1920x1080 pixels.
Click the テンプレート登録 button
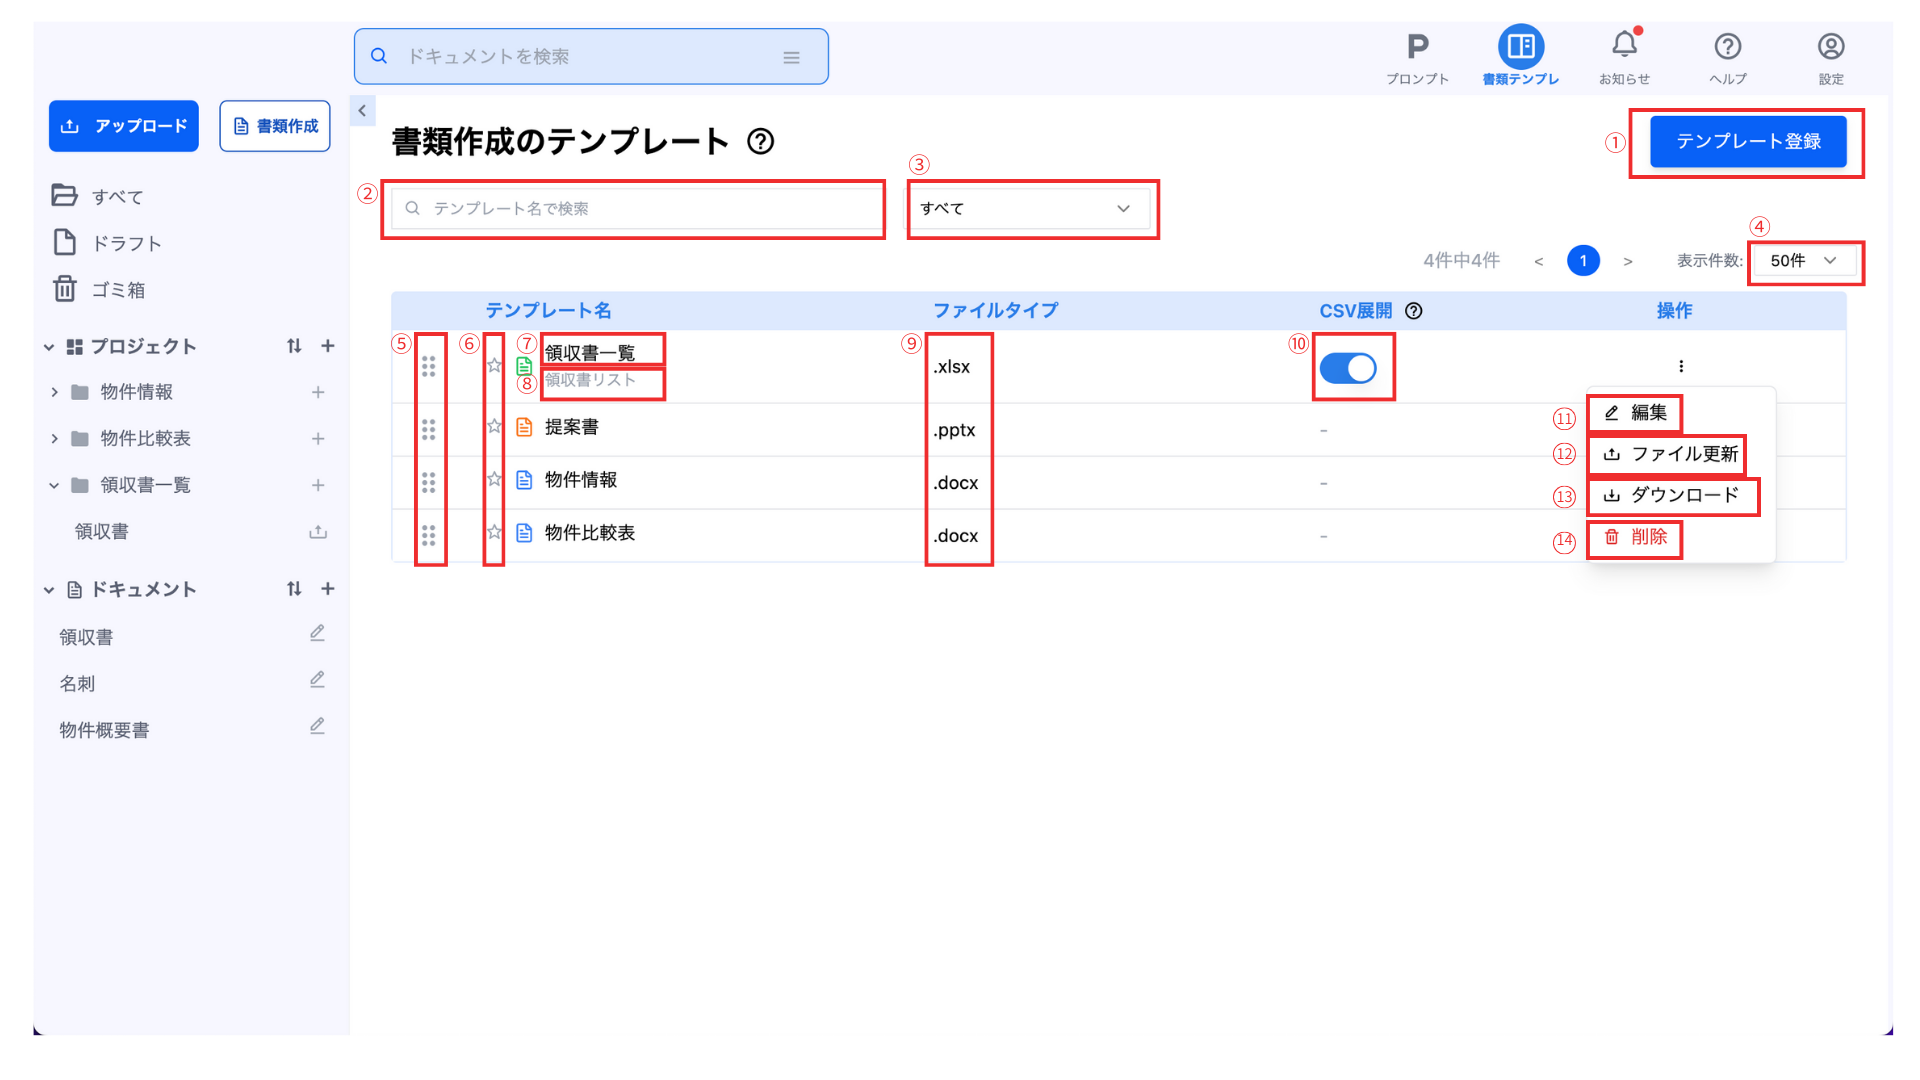tap(1747, 142)
